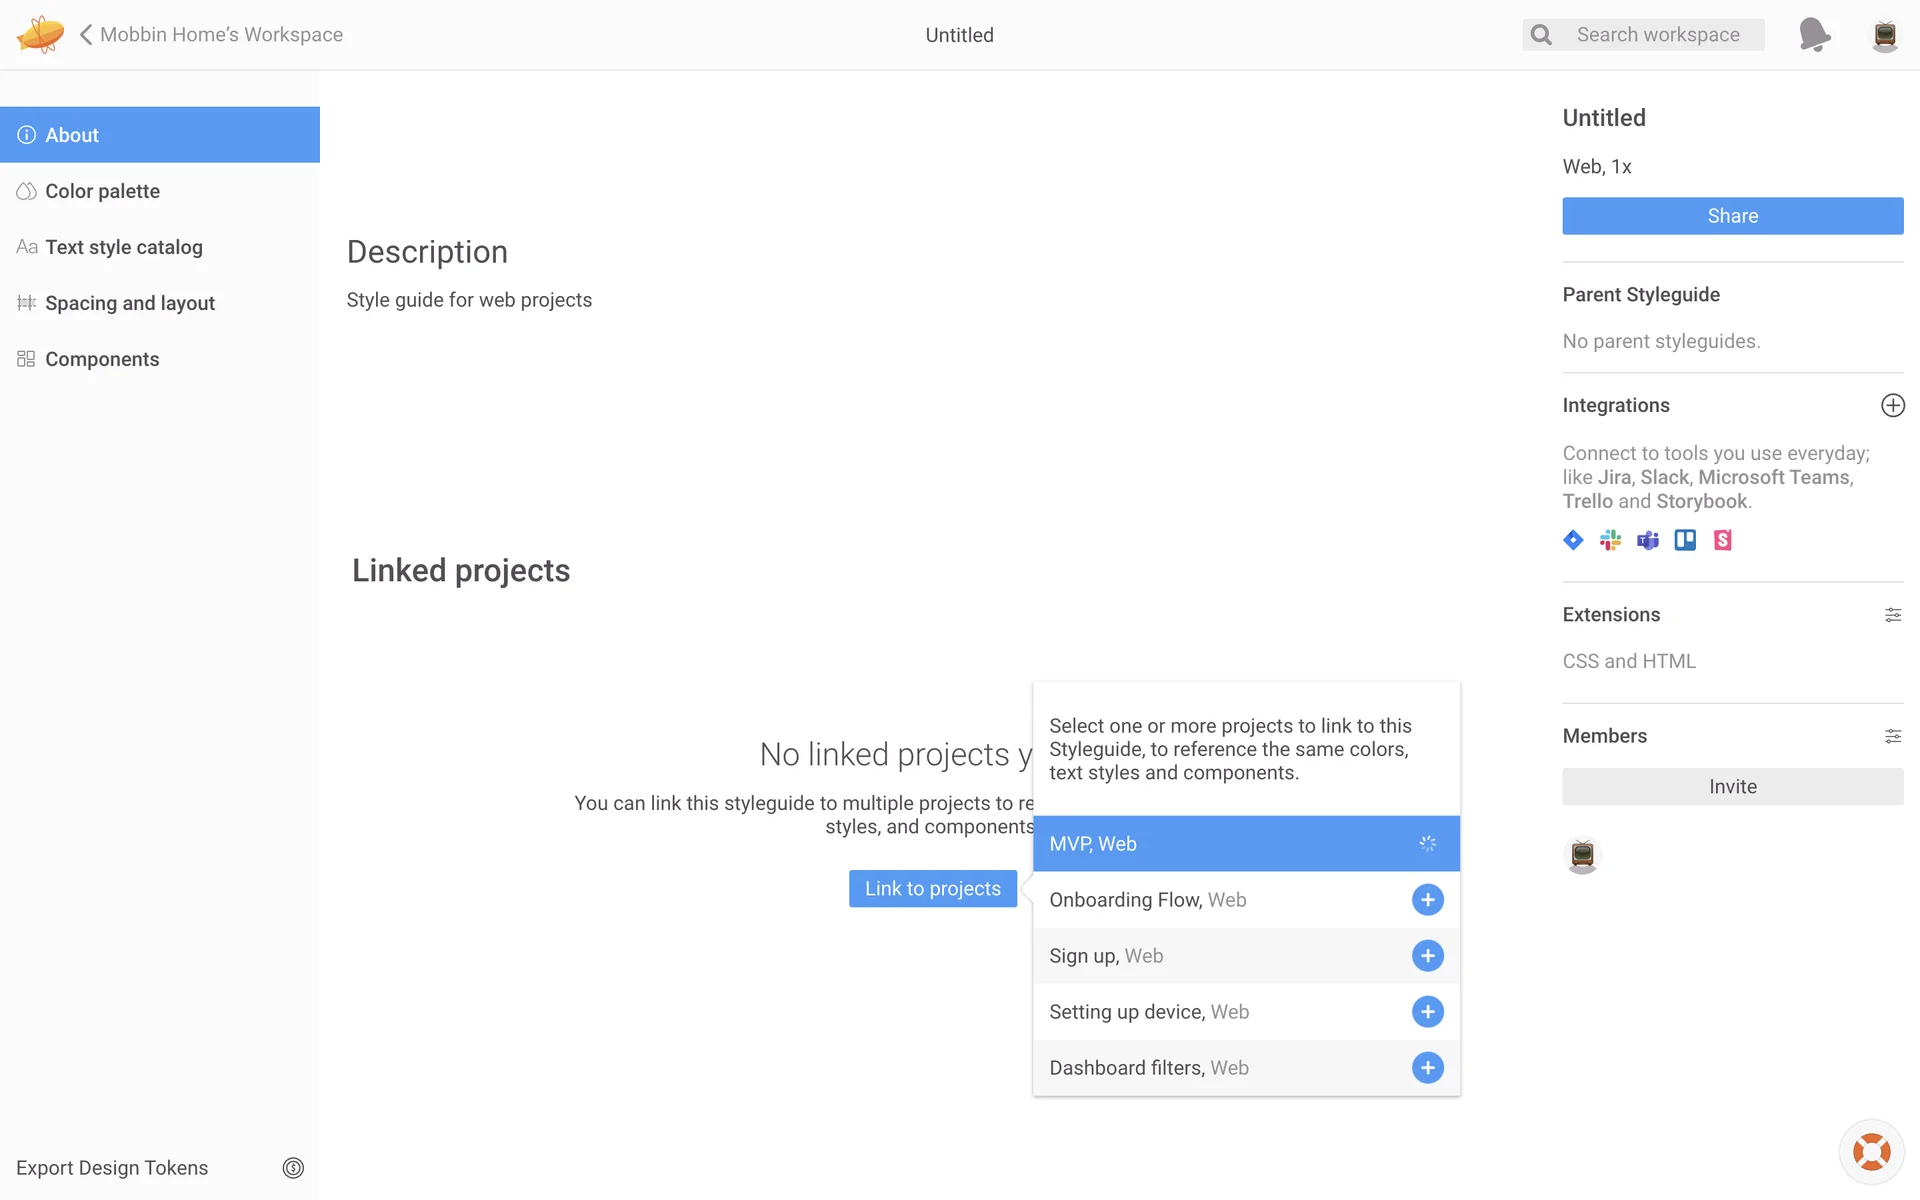Click the Jira integration icon

[x=1573, y=540]
